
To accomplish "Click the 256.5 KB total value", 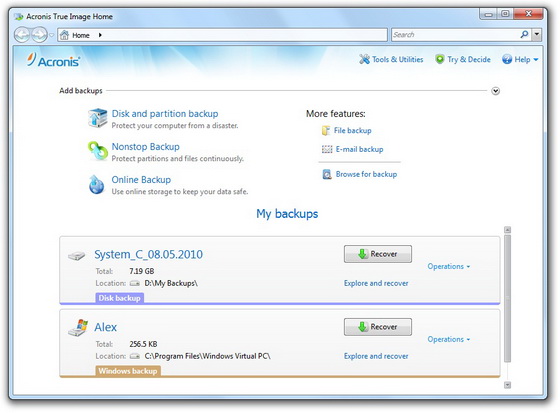I will point(143,344).
